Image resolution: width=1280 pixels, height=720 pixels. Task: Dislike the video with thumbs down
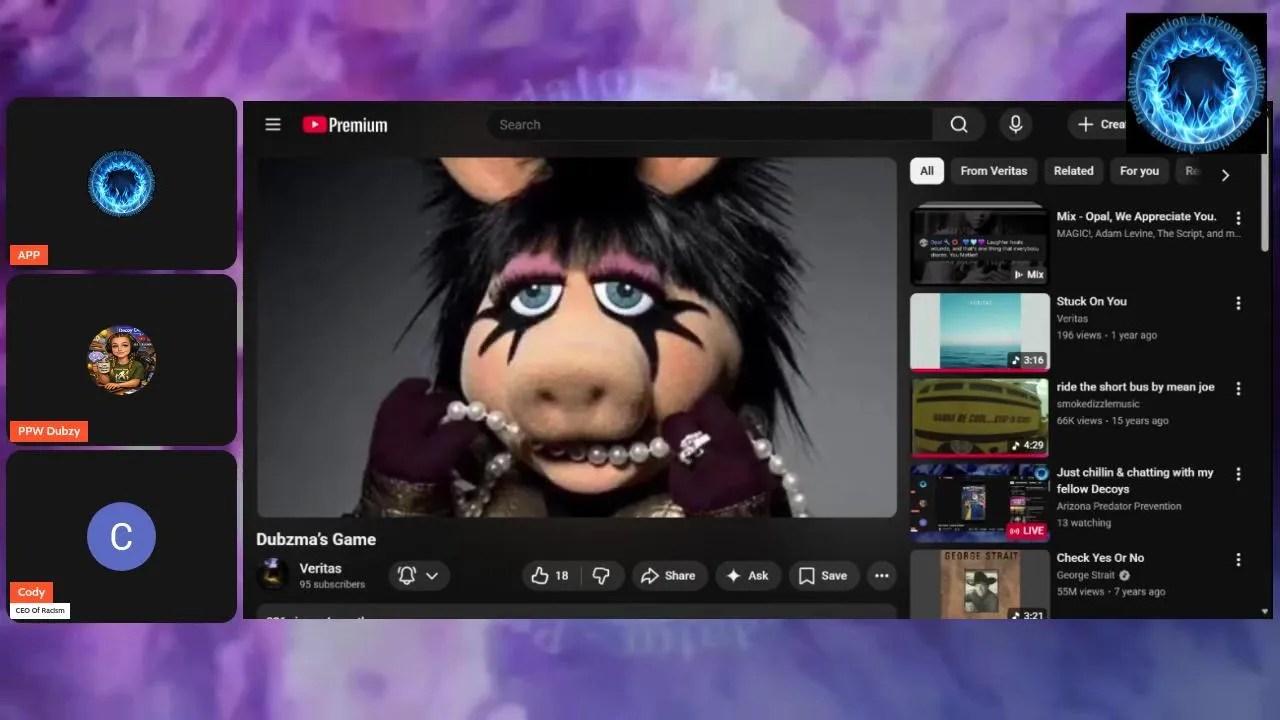tap(601, 575)
